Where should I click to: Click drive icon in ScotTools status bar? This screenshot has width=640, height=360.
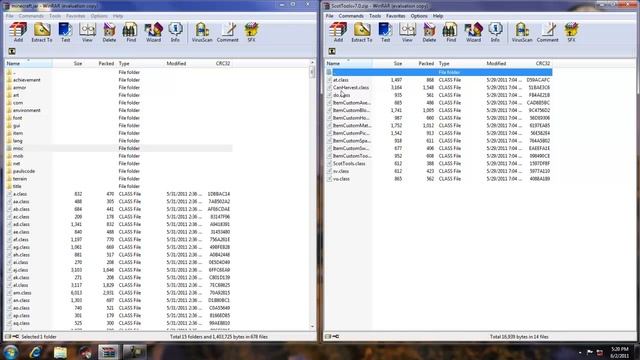click(328, 337)
